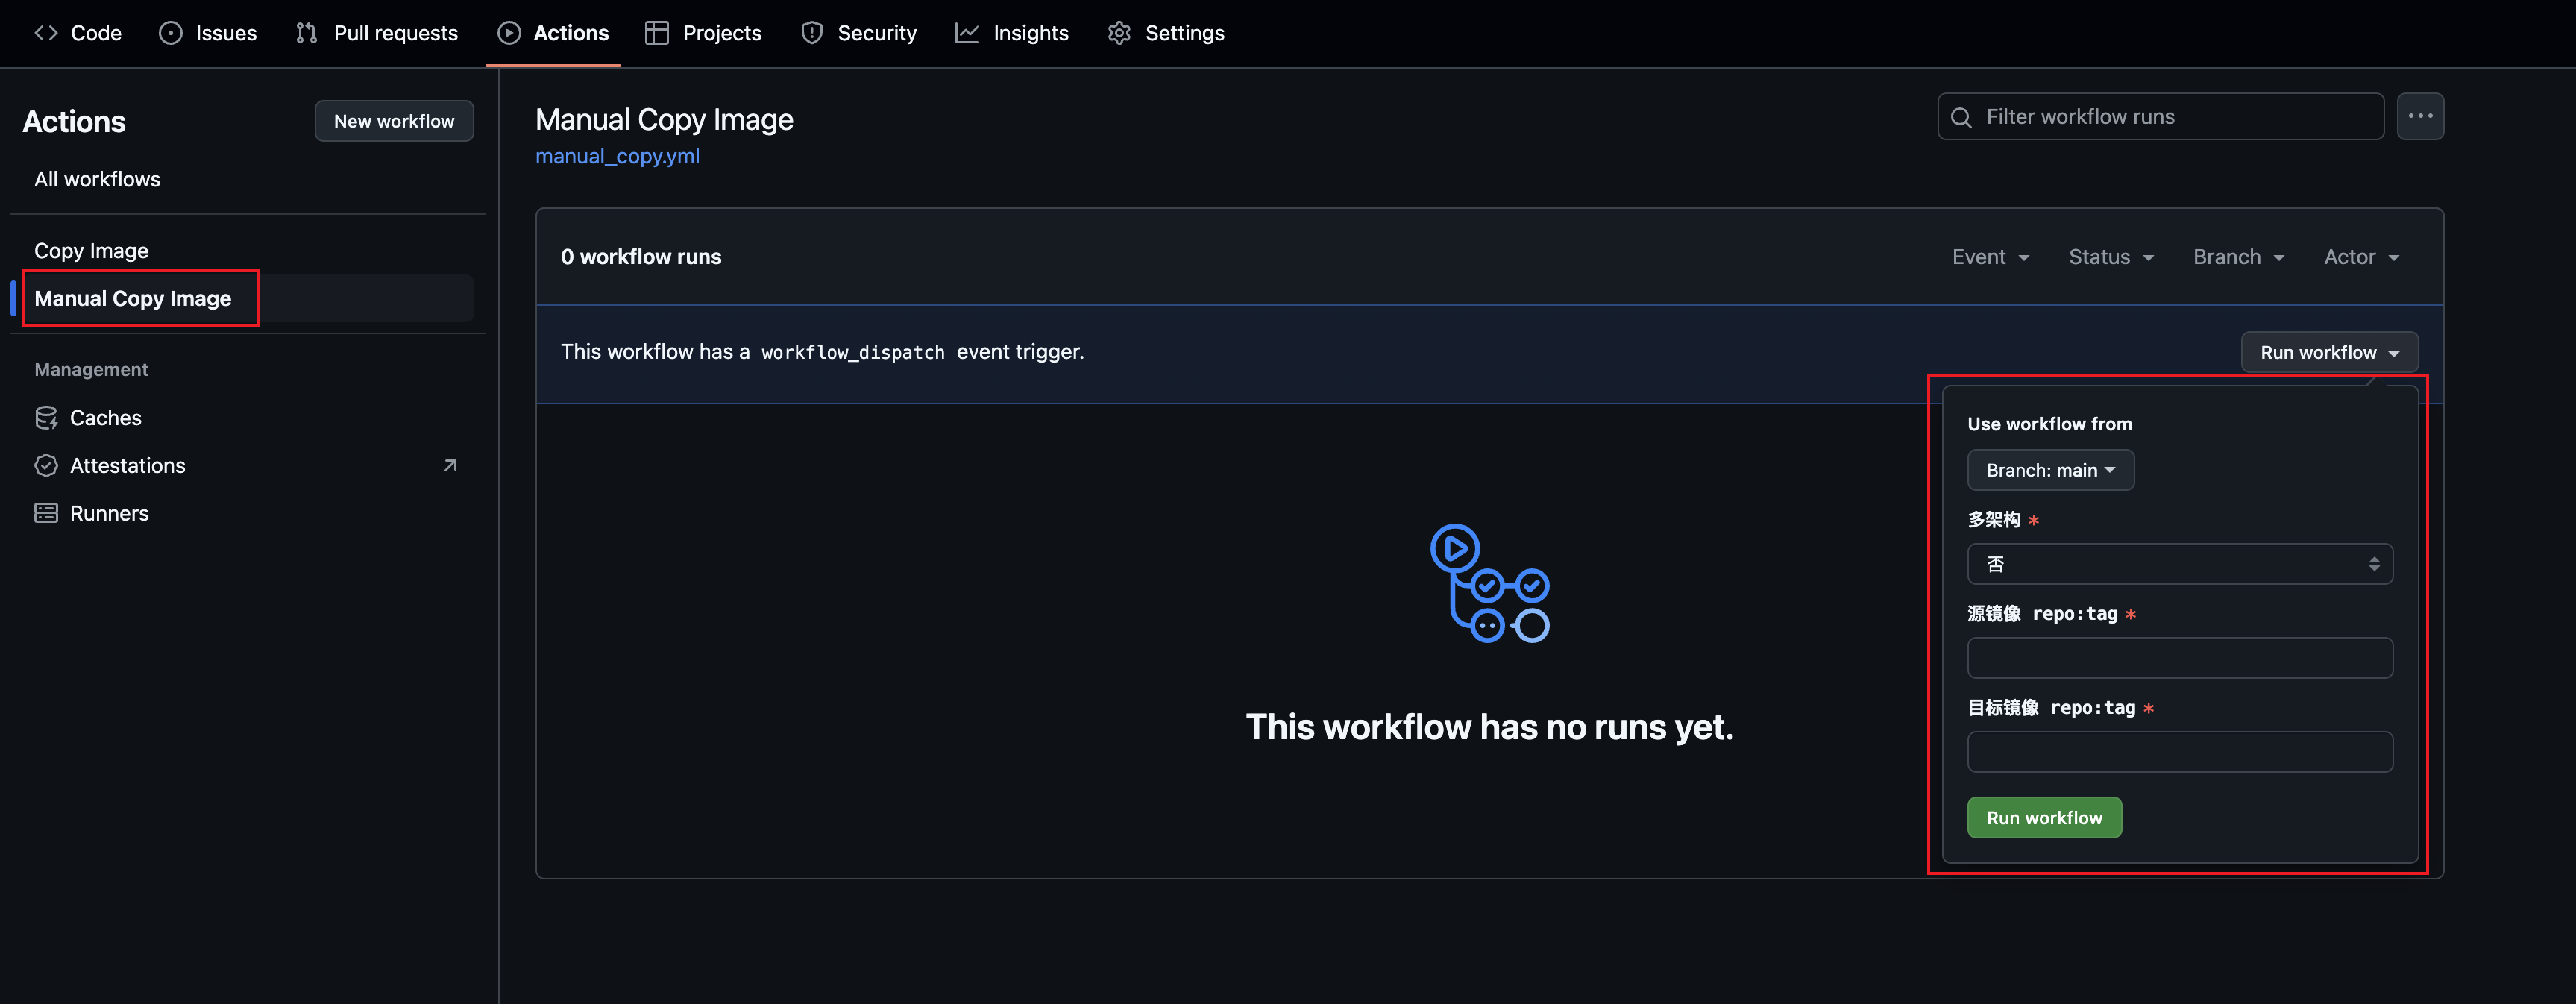Open the manual_copy.yml file link
The width and height of the screenshot is (2576, 1004).
point(617,156)
